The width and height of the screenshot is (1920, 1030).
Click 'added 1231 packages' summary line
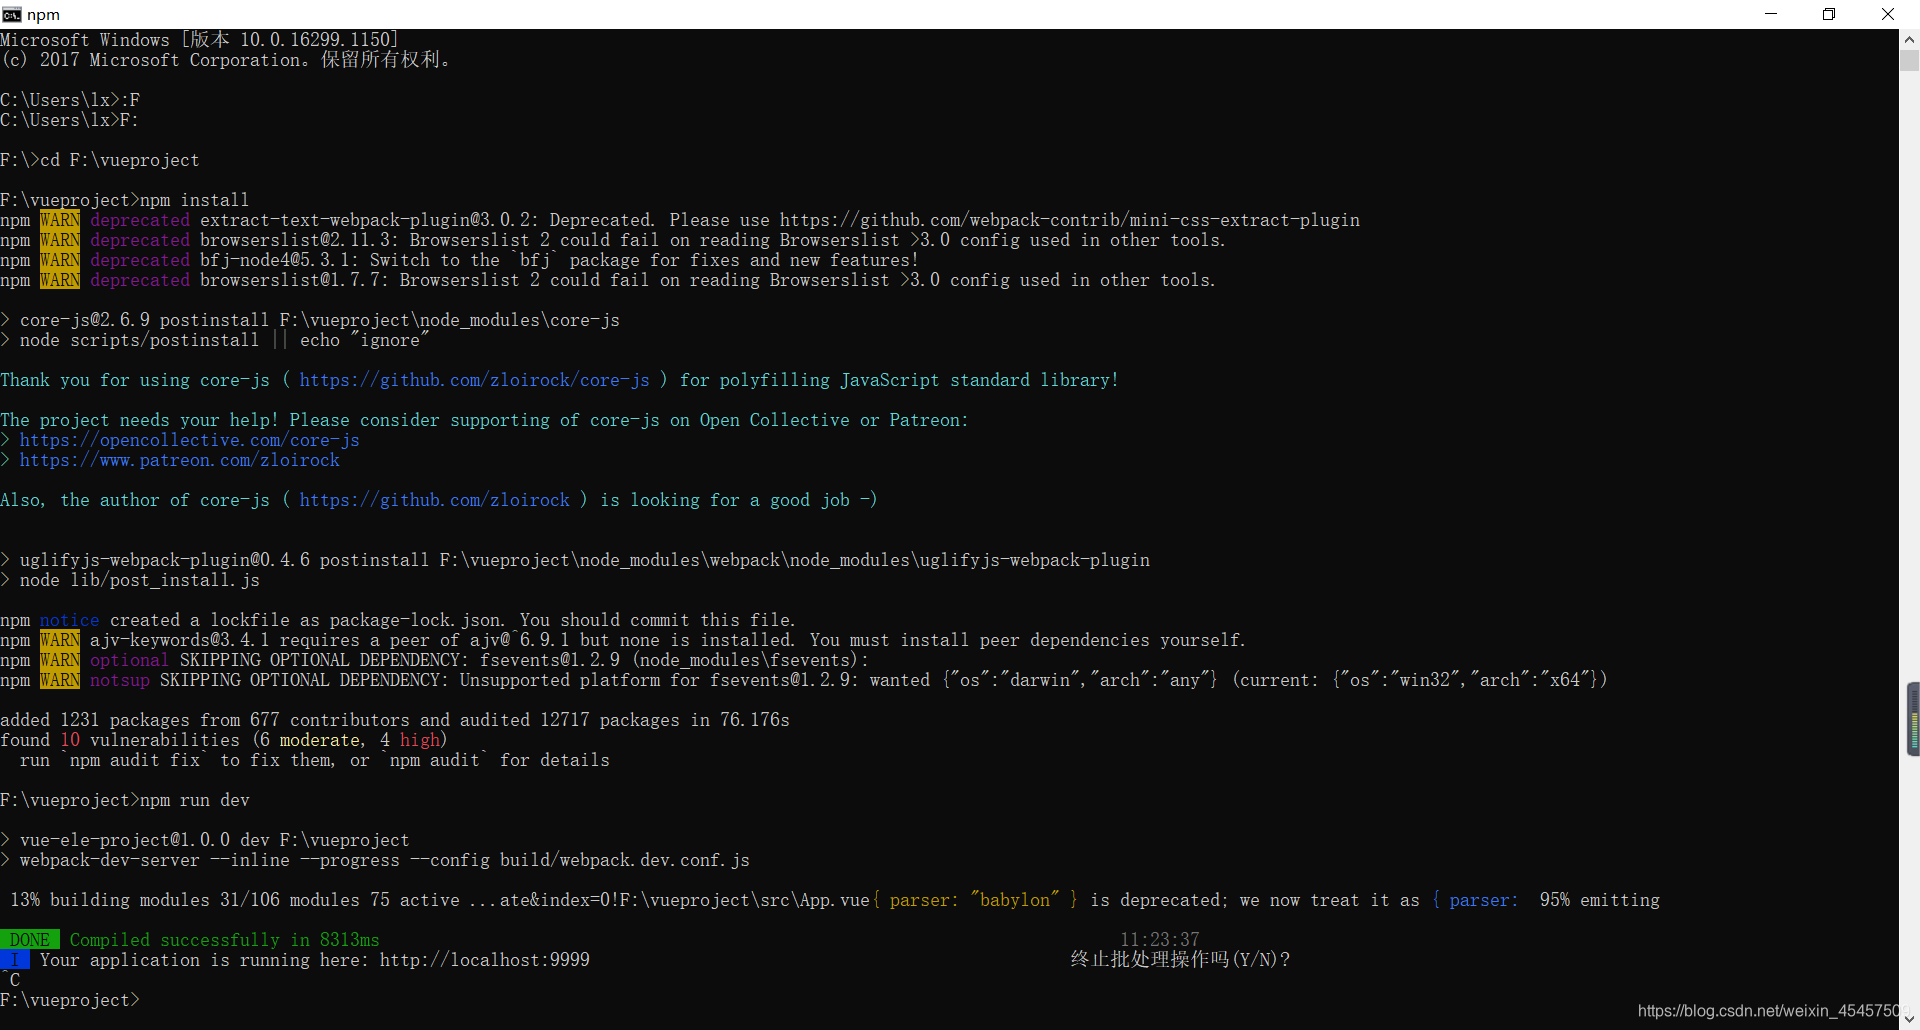395,720
